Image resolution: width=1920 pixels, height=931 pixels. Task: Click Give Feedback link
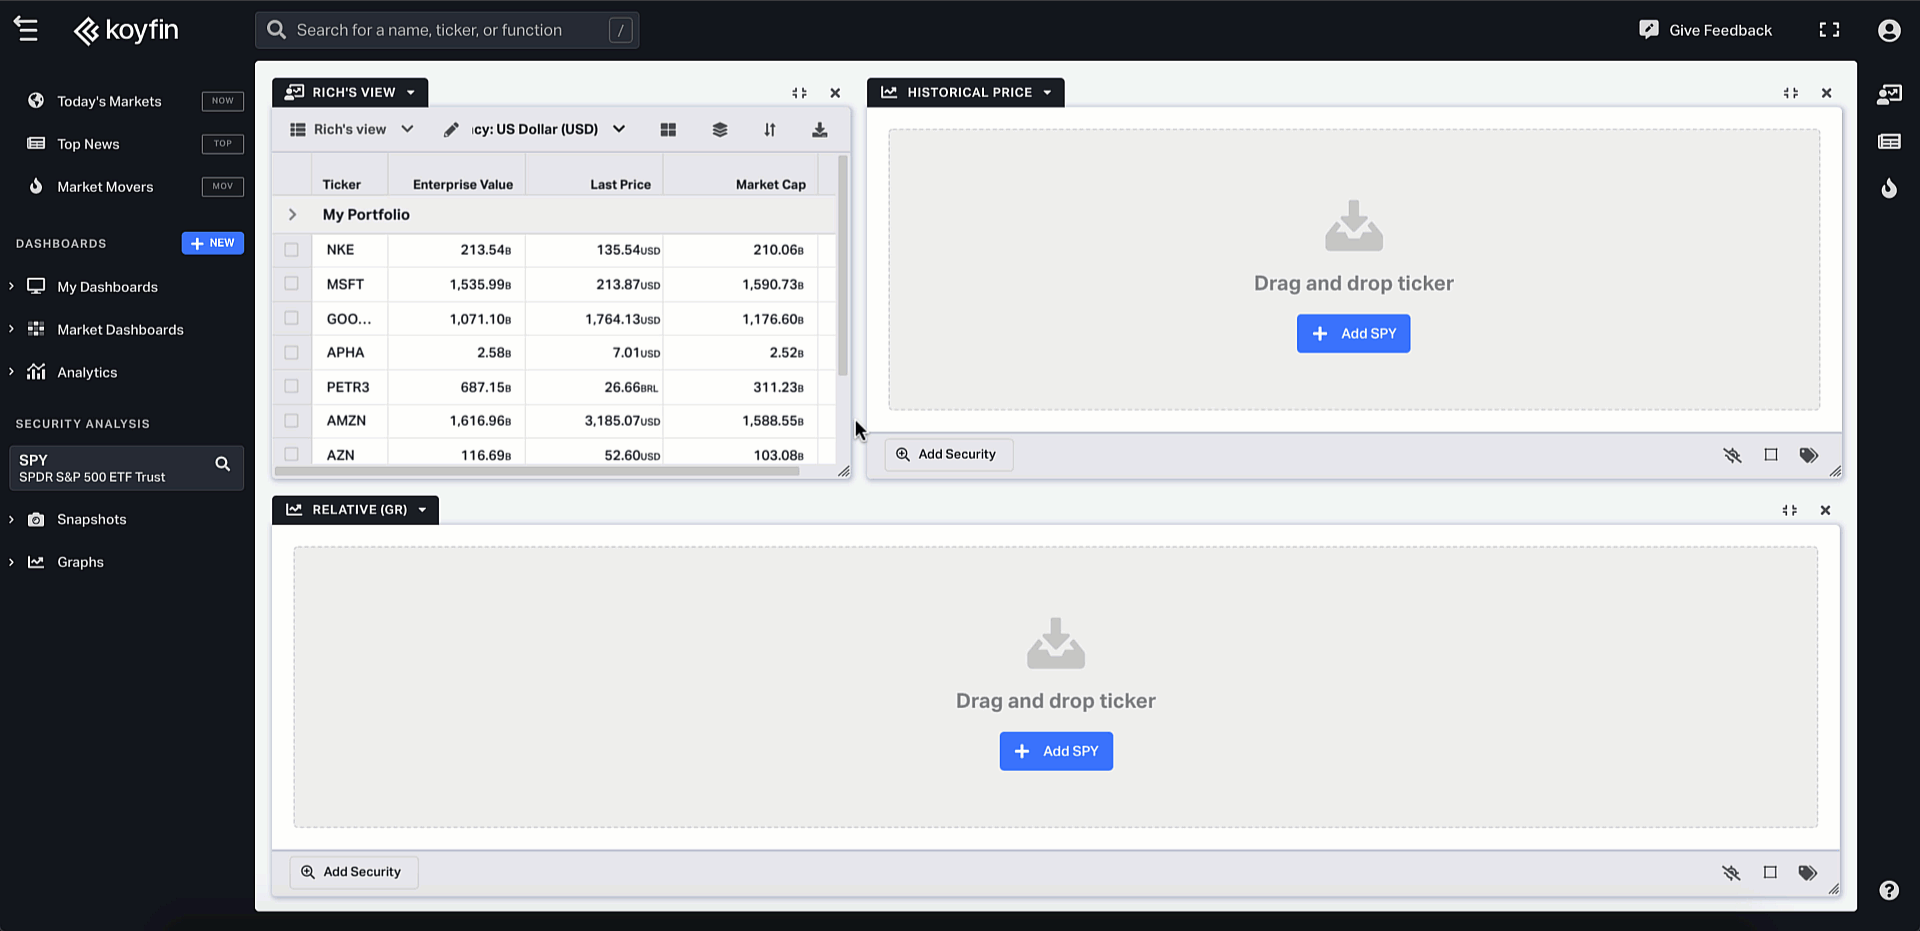(1720, 30)
